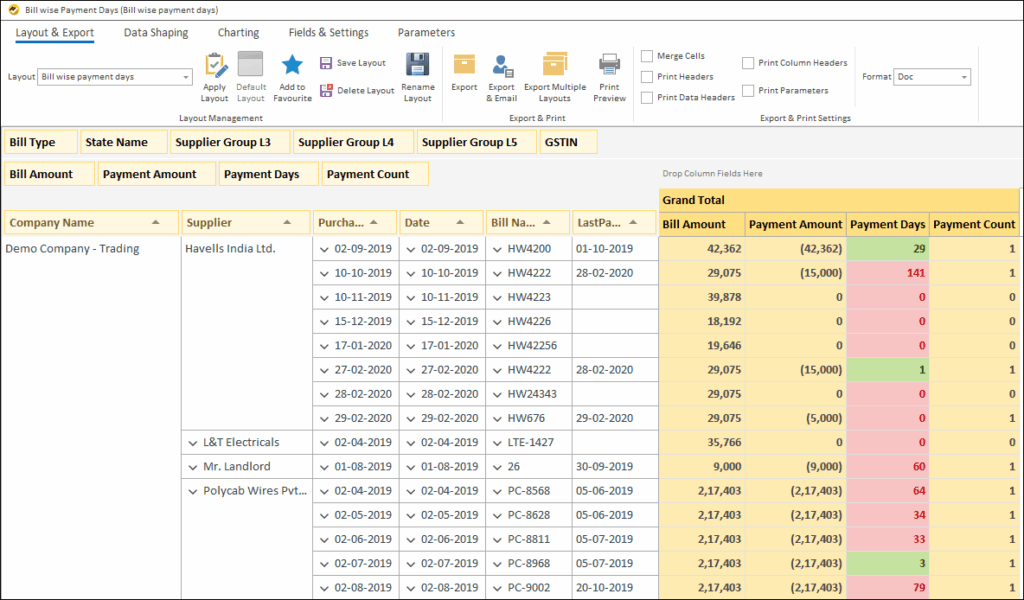Enable Print Parameters checkbox
Image resolution: width=1024 pixels, height=600 pixels.
click(747, 91)
